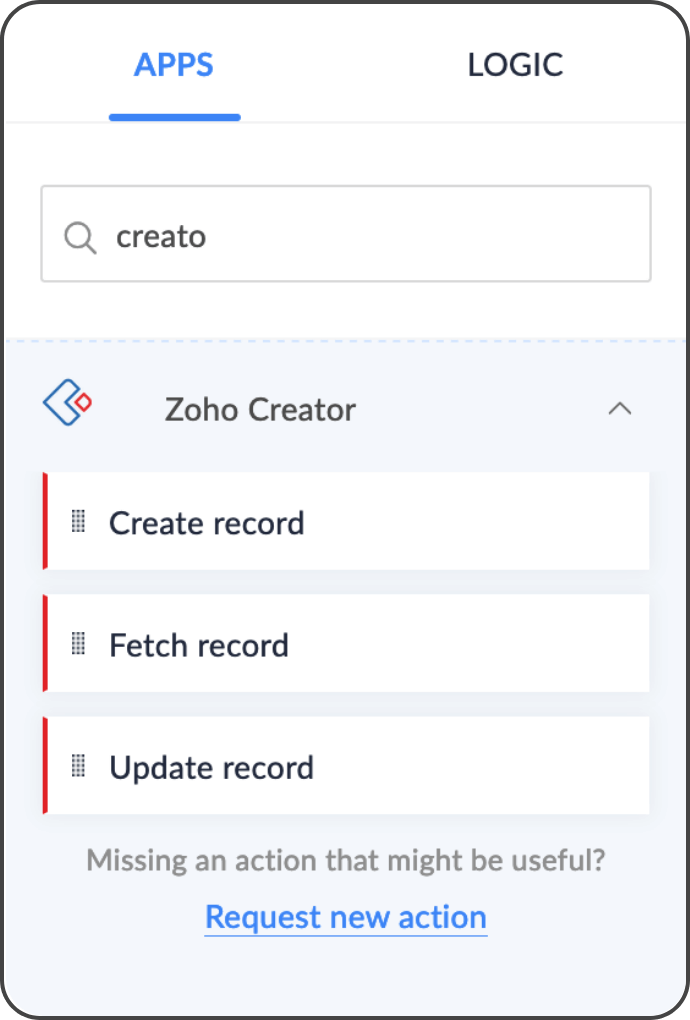Screen dimensions: 690x1020
Task: Open the LOGIC tab
Action: point(515,66)
